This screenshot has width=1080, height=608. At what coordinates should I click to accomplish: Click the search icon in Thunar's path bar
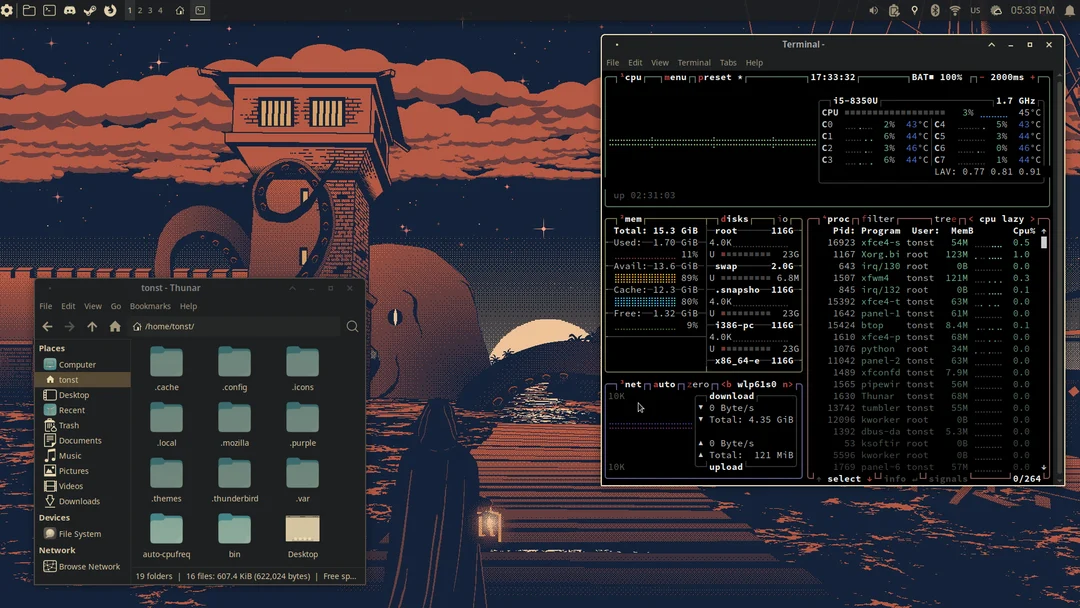pos(351,326)
